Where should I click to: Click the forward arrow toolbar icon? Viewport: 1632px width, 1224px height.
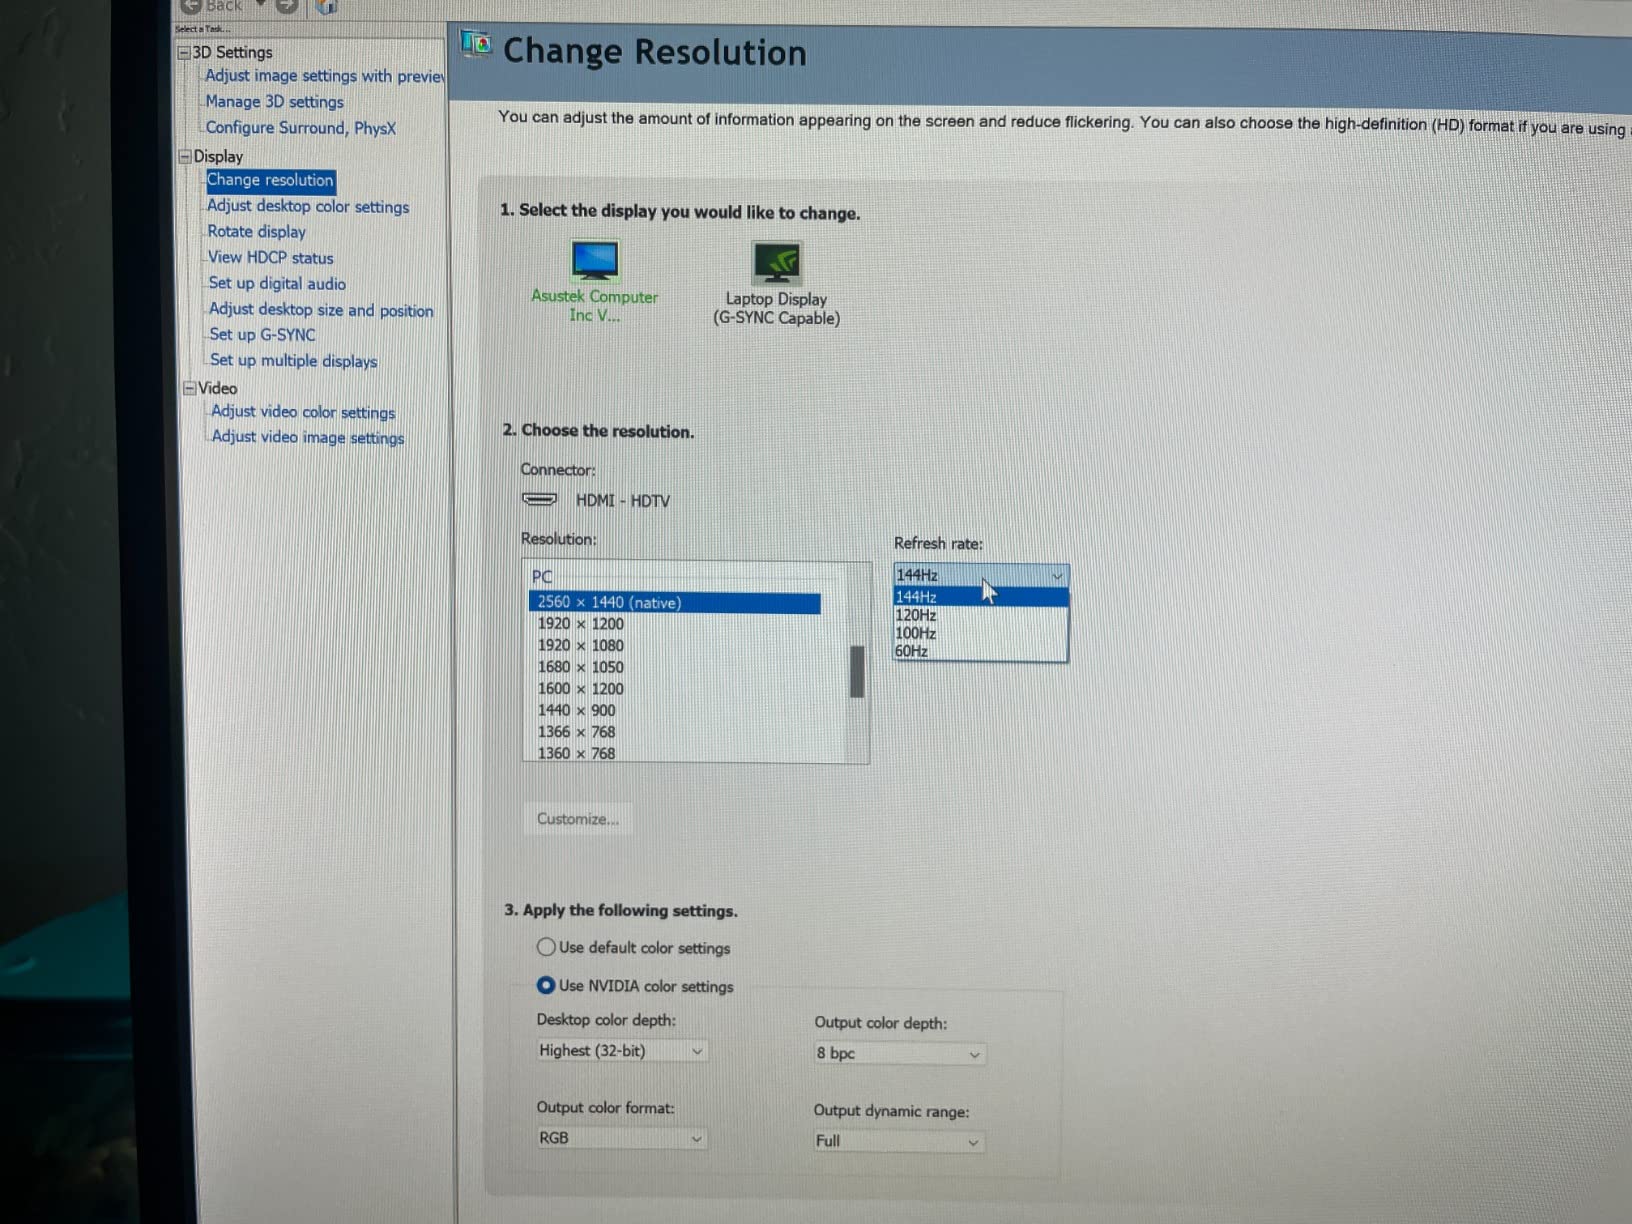pos(287,6)
